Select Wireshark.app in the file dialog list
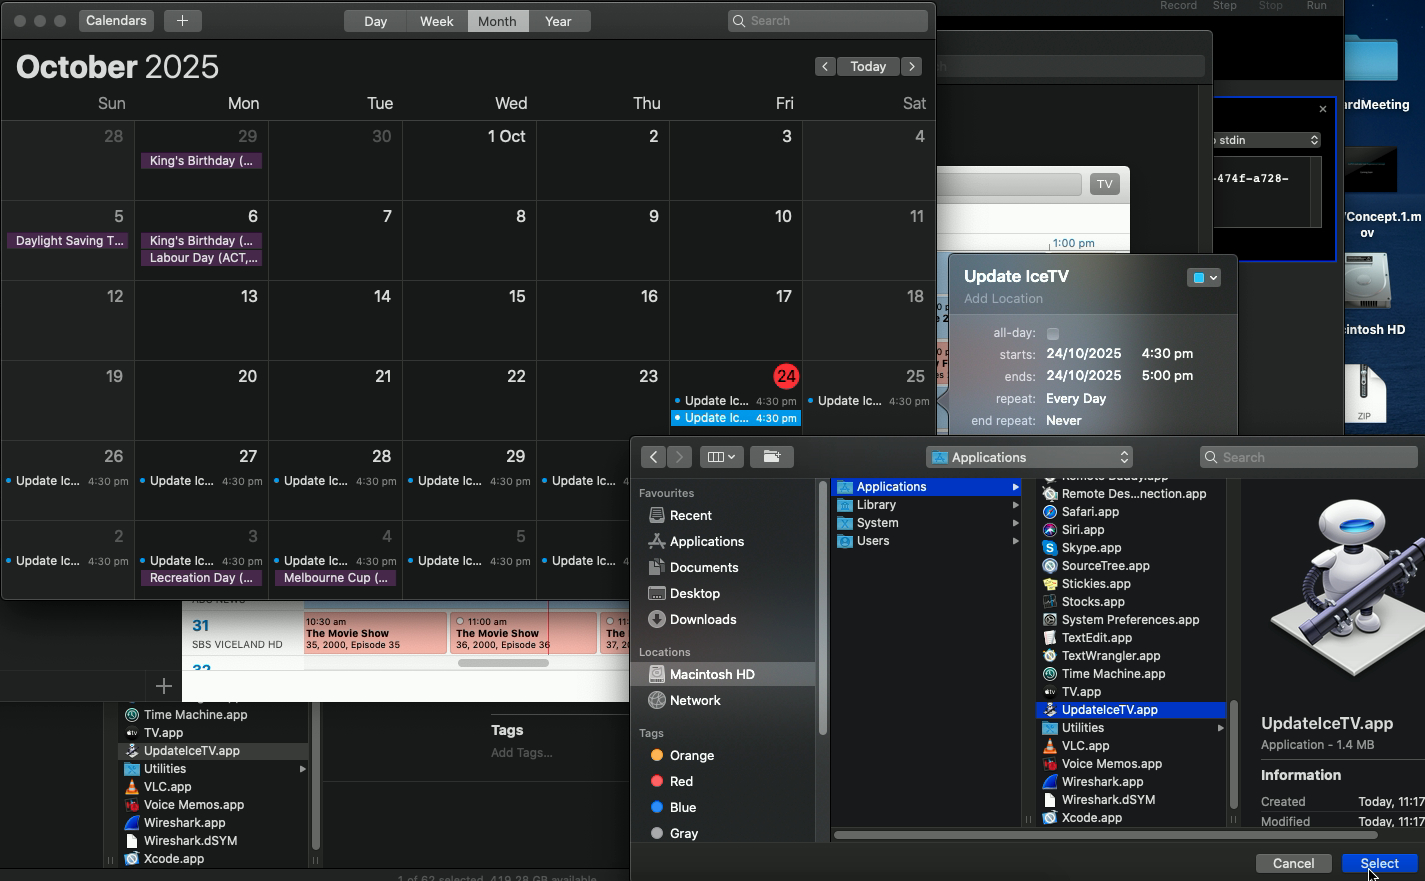 coord(1102,782)
